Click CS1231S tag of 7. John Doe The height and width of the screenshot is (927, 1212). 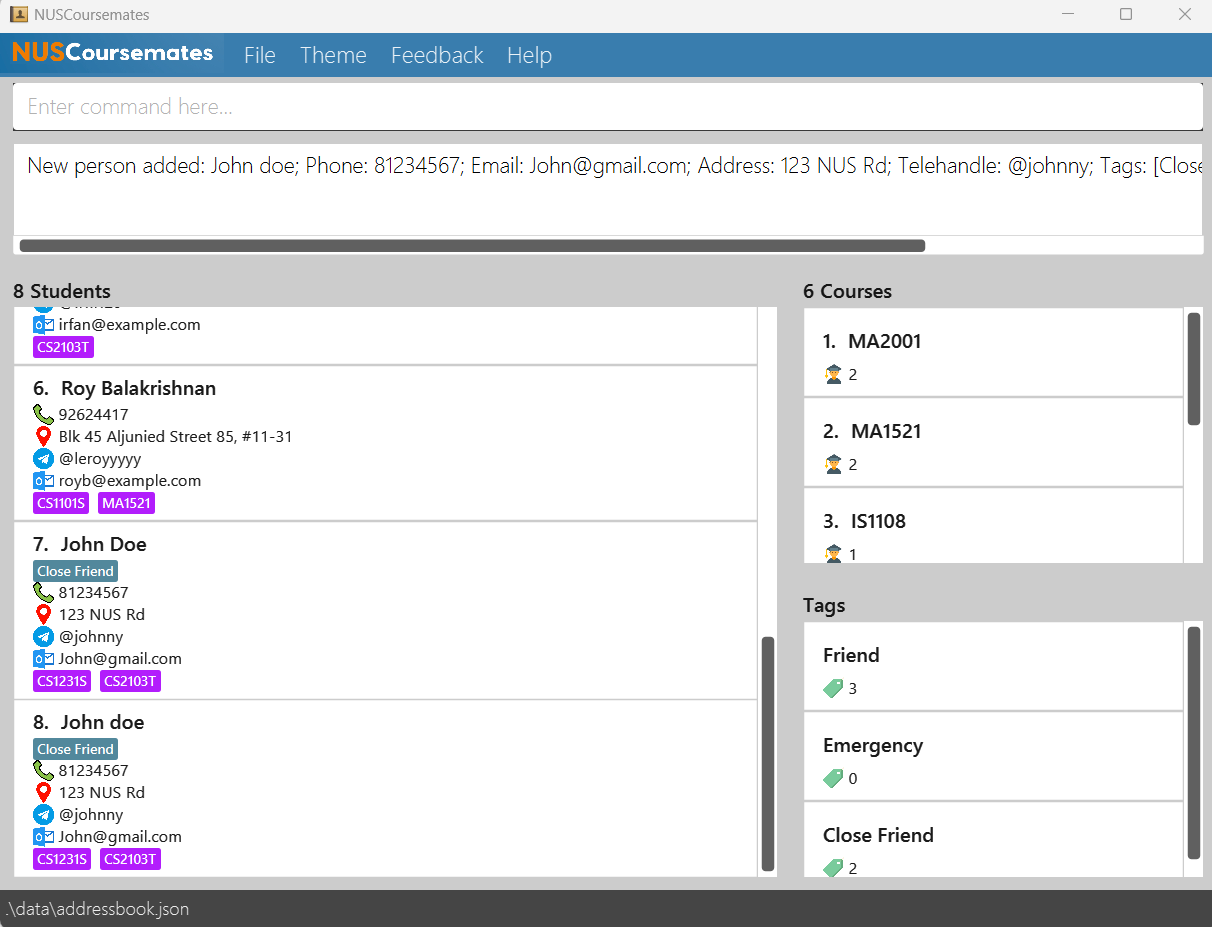click(62, 681)
